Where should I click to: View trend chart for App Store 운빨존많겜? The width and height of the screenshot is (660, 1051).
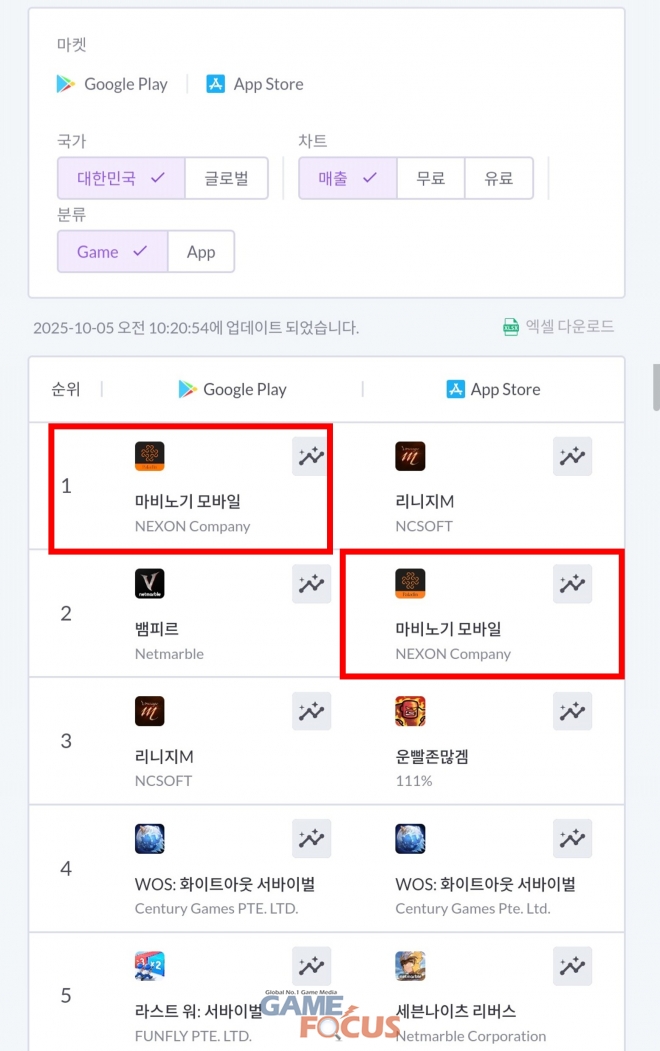click(x=572, y=711)
